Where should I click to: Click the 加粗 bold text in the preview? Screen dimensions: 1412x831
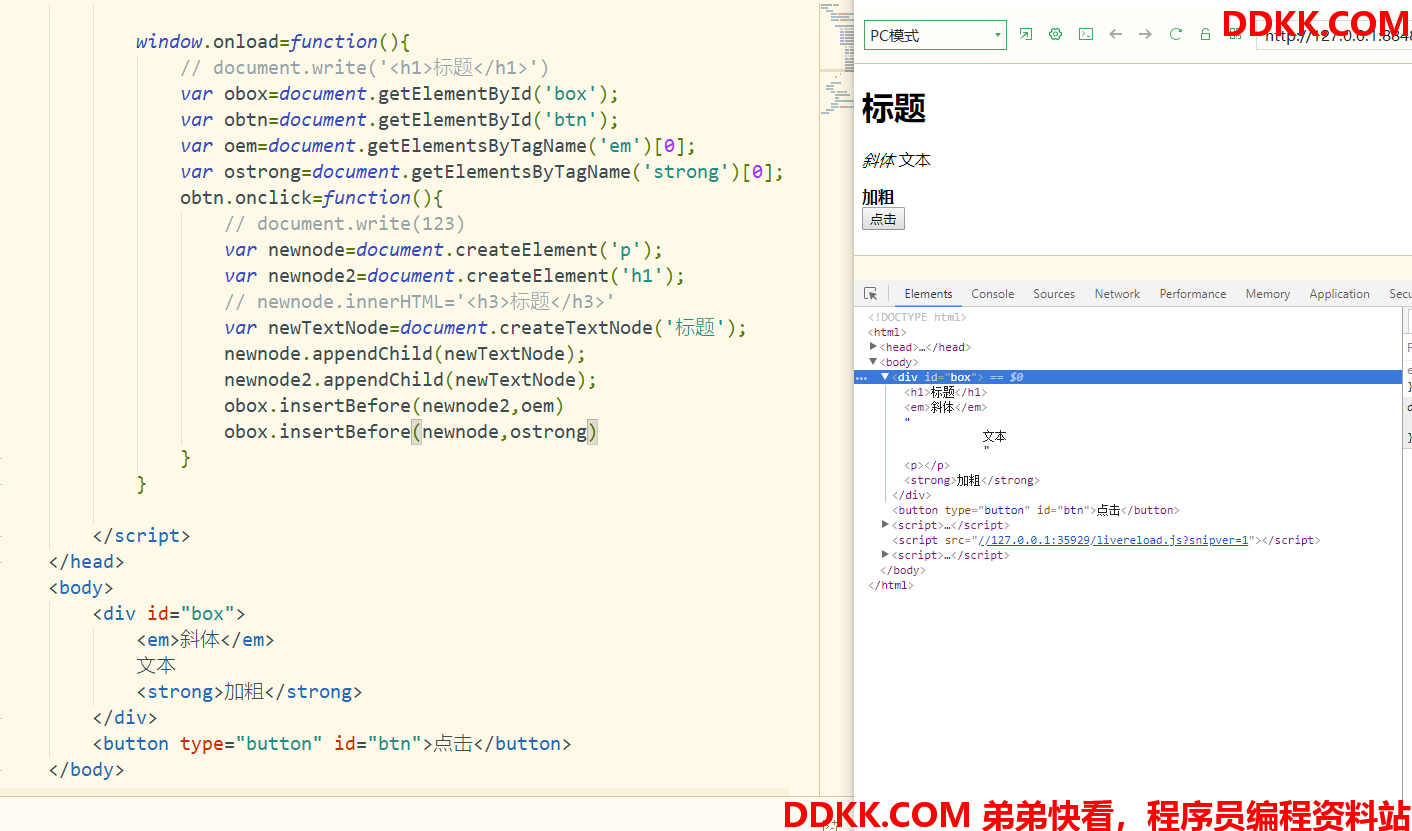point(878,197)
